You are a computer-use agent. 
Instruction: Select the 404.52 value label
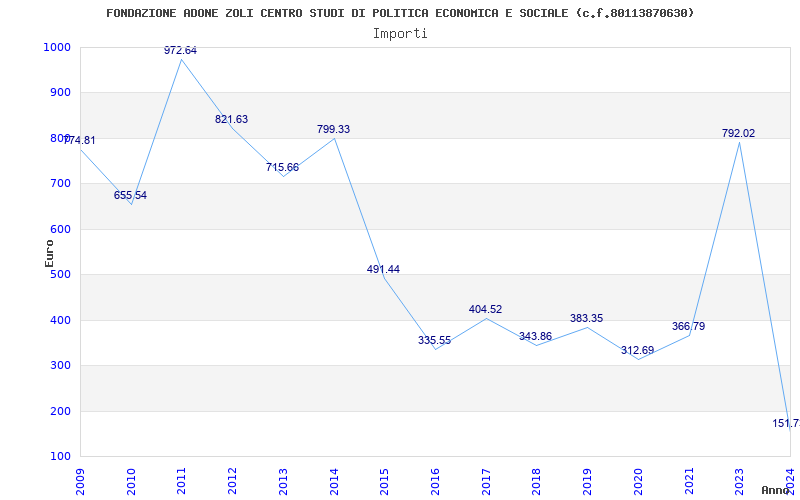click(x=486, y=309)
